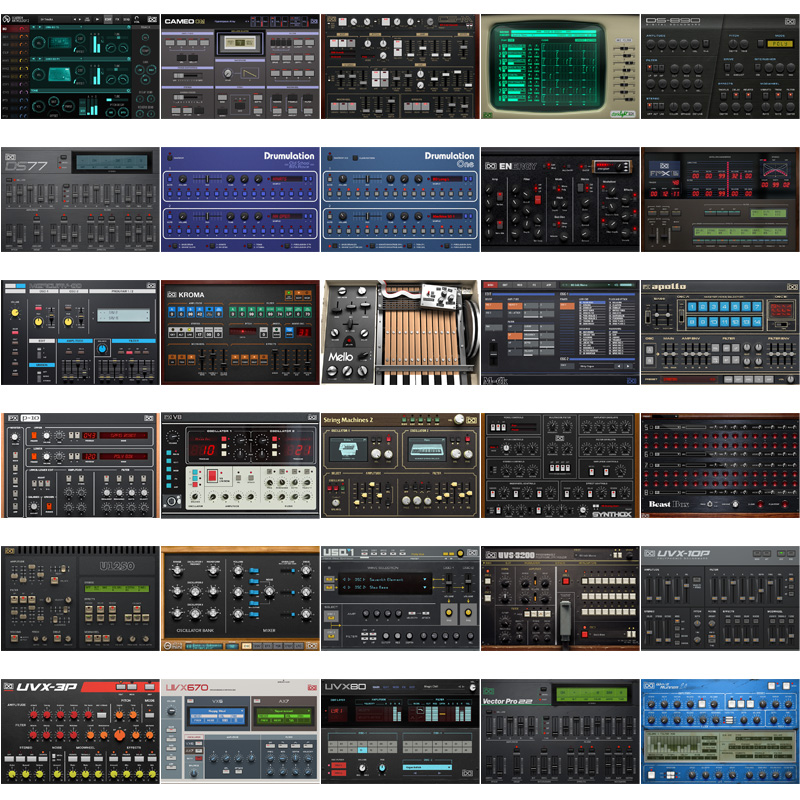Select the purple Drumulation thumbnail
This screenshot has width=800, height=800.
point(240,199)
